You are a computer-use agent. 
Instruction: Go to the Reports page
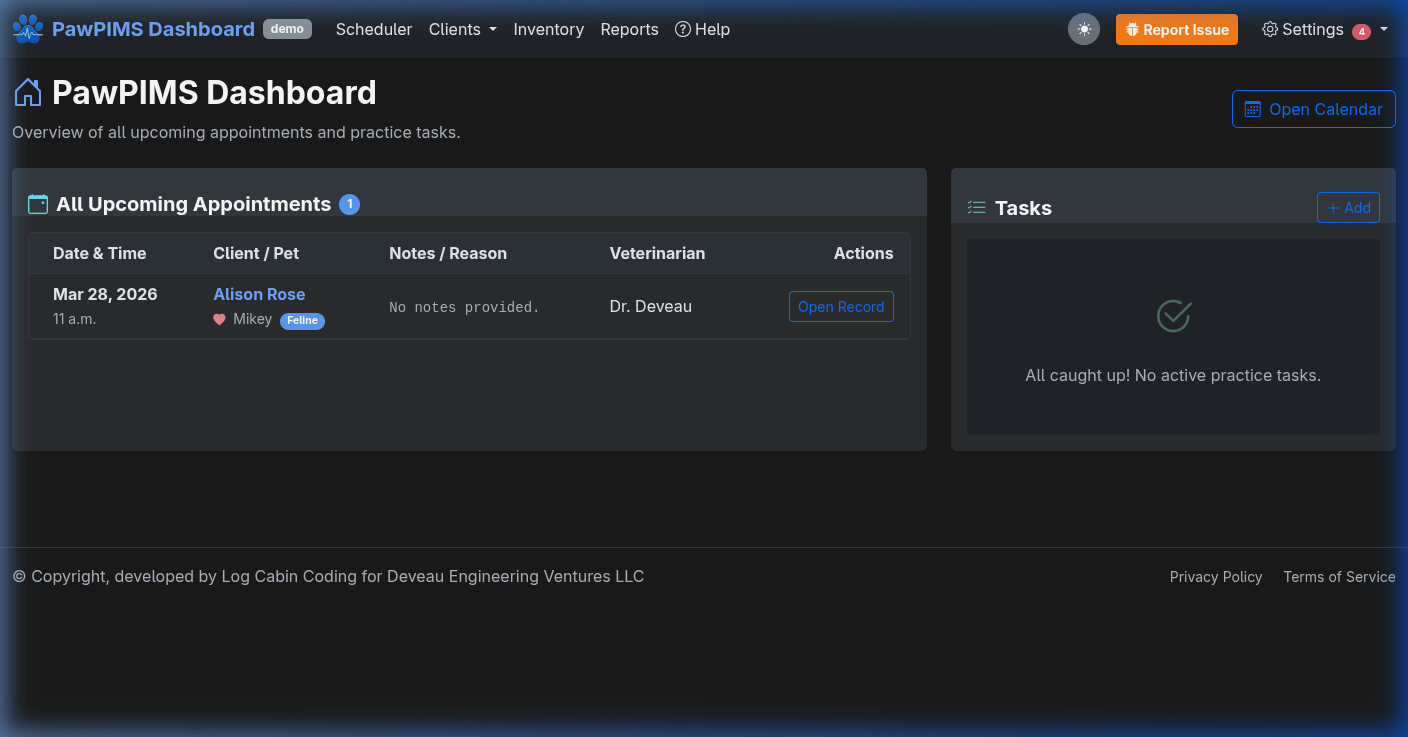pyautogui.click(x=630, y=29)
